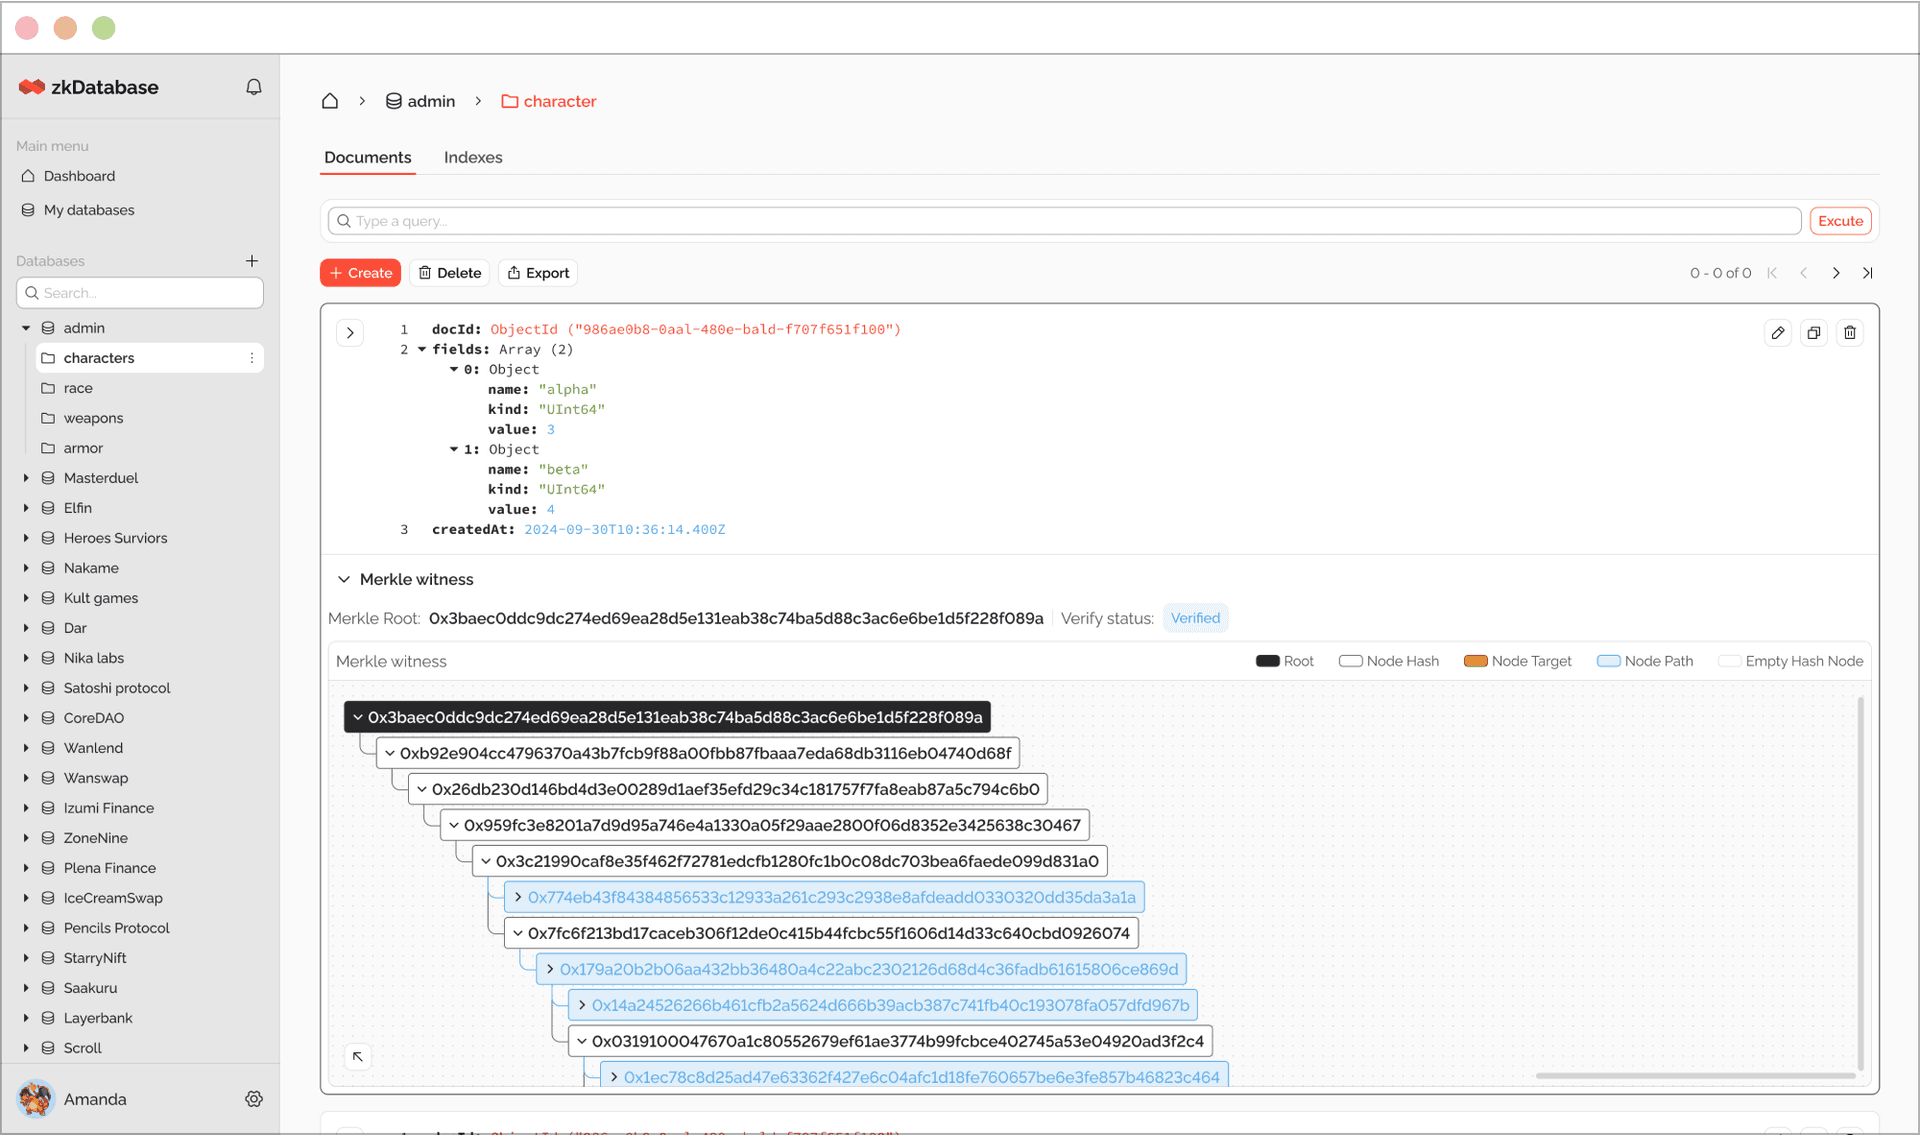
Task: Go to previous page arrow
Action: (1804, 273)
